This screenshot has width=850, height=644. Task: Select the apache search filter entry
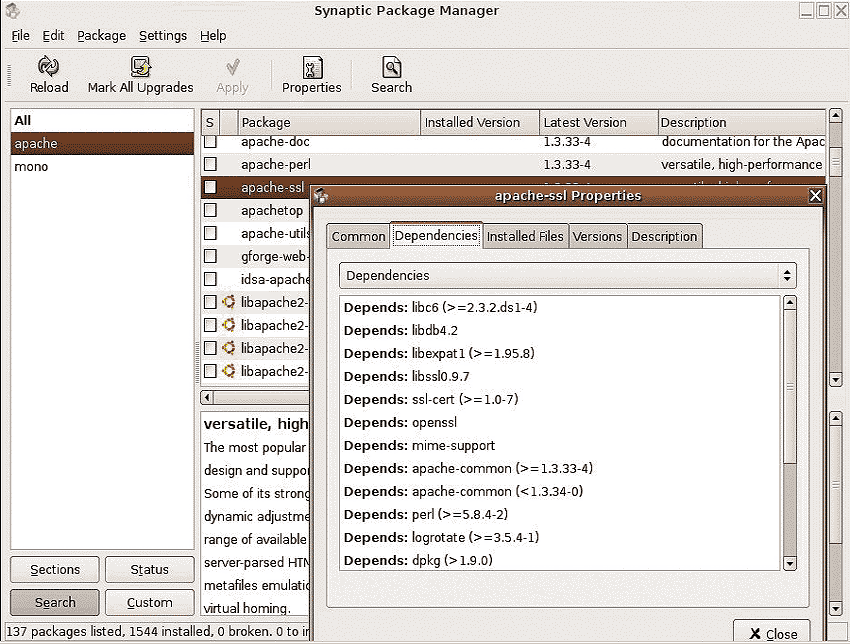click(102, 144)
